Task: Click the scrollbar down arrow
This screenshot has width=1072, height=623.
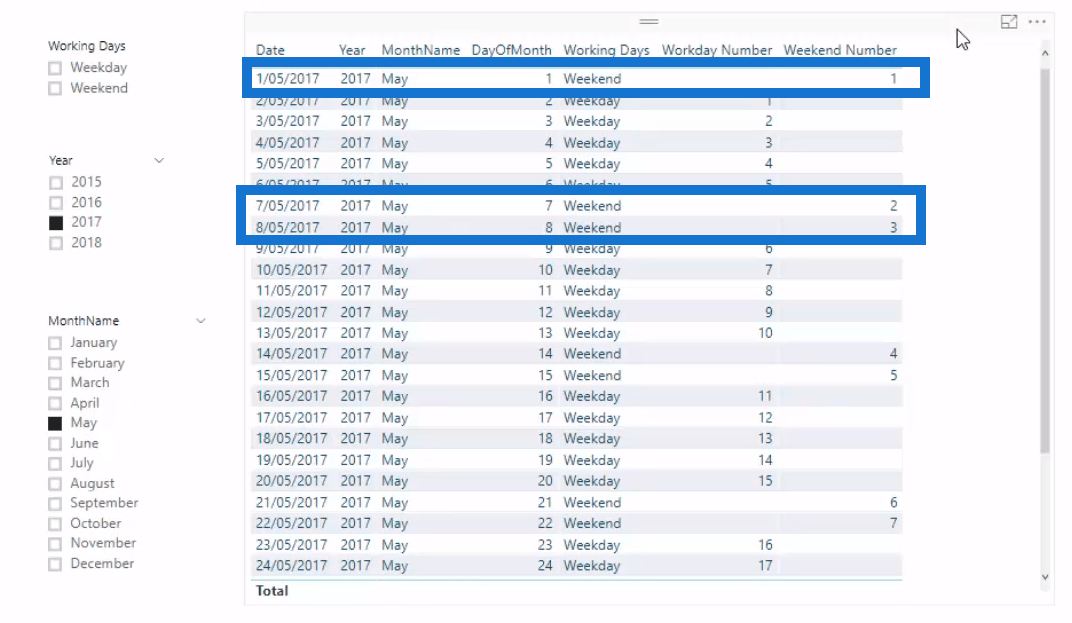Action: pyautogui.click(x=1045, y=576)
